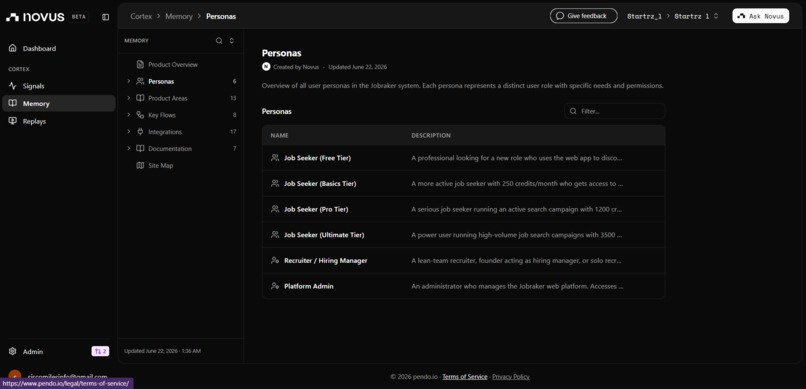
Task: Open the Terms of Service link
Action: click(x=465, y=377)
